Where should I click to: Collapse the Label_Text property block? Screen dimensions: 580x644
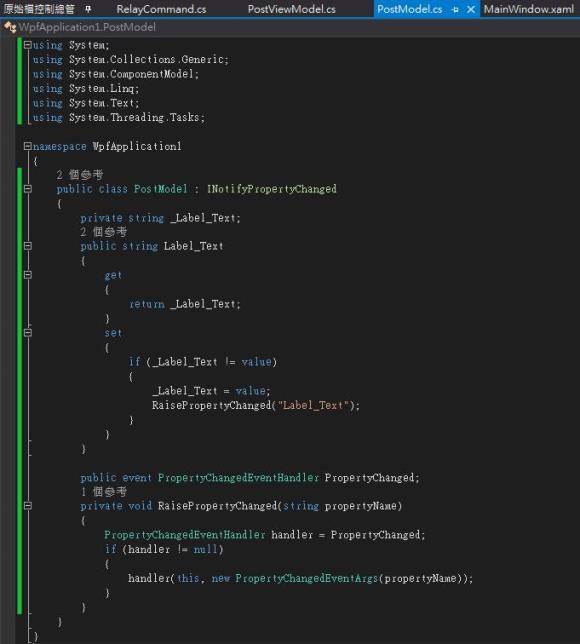click(x=28, y=246)
